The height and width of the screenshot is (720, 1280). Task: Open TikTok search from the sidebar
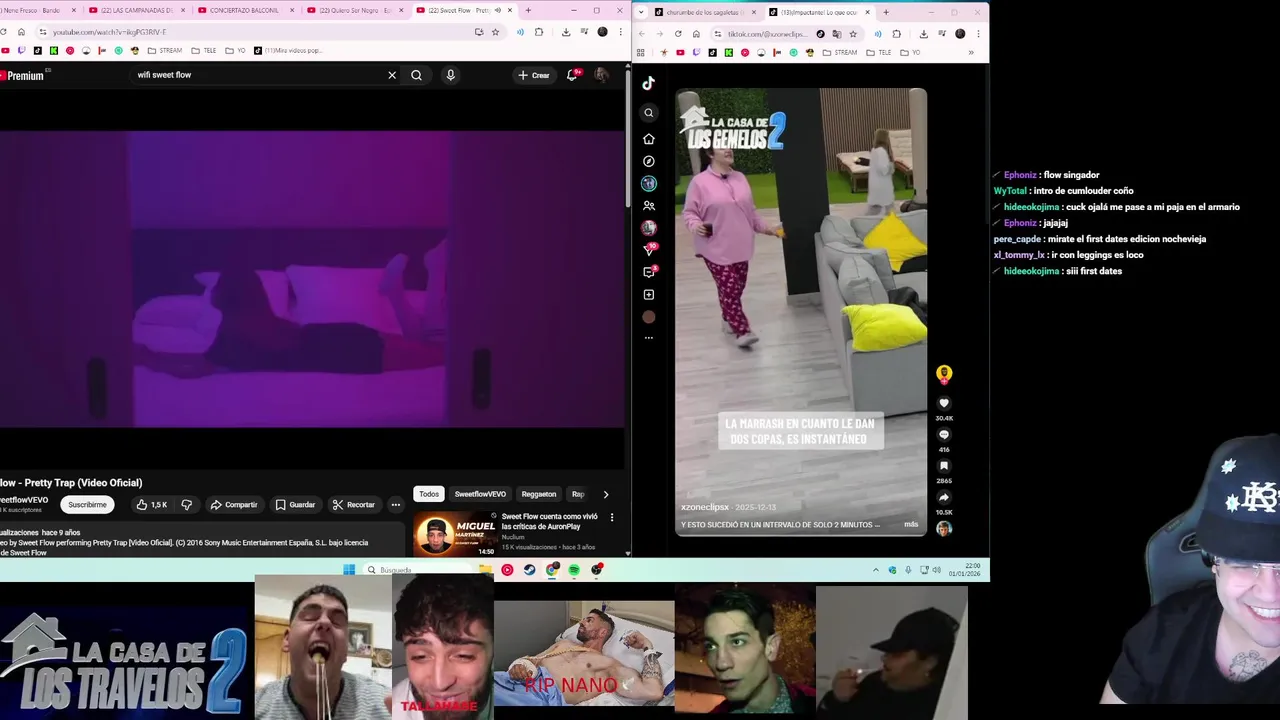[x=649, y=113]
